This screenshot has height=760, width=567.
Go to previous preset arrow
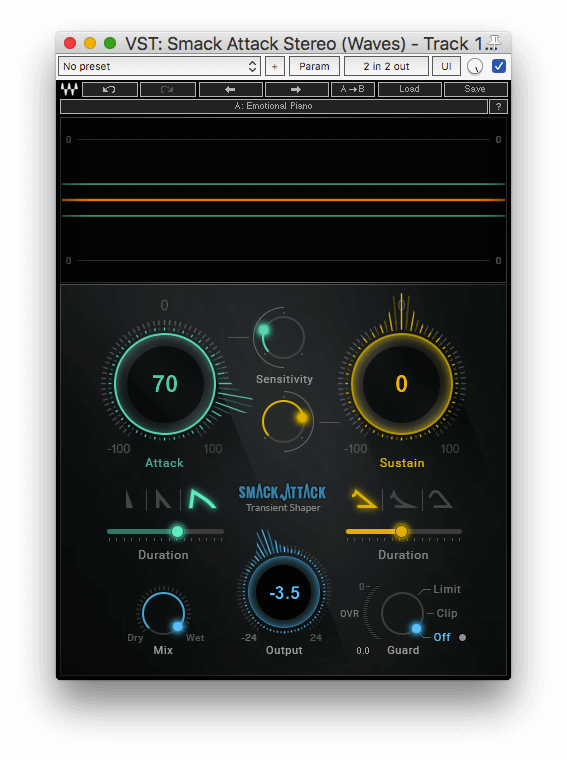coord(231,89)
